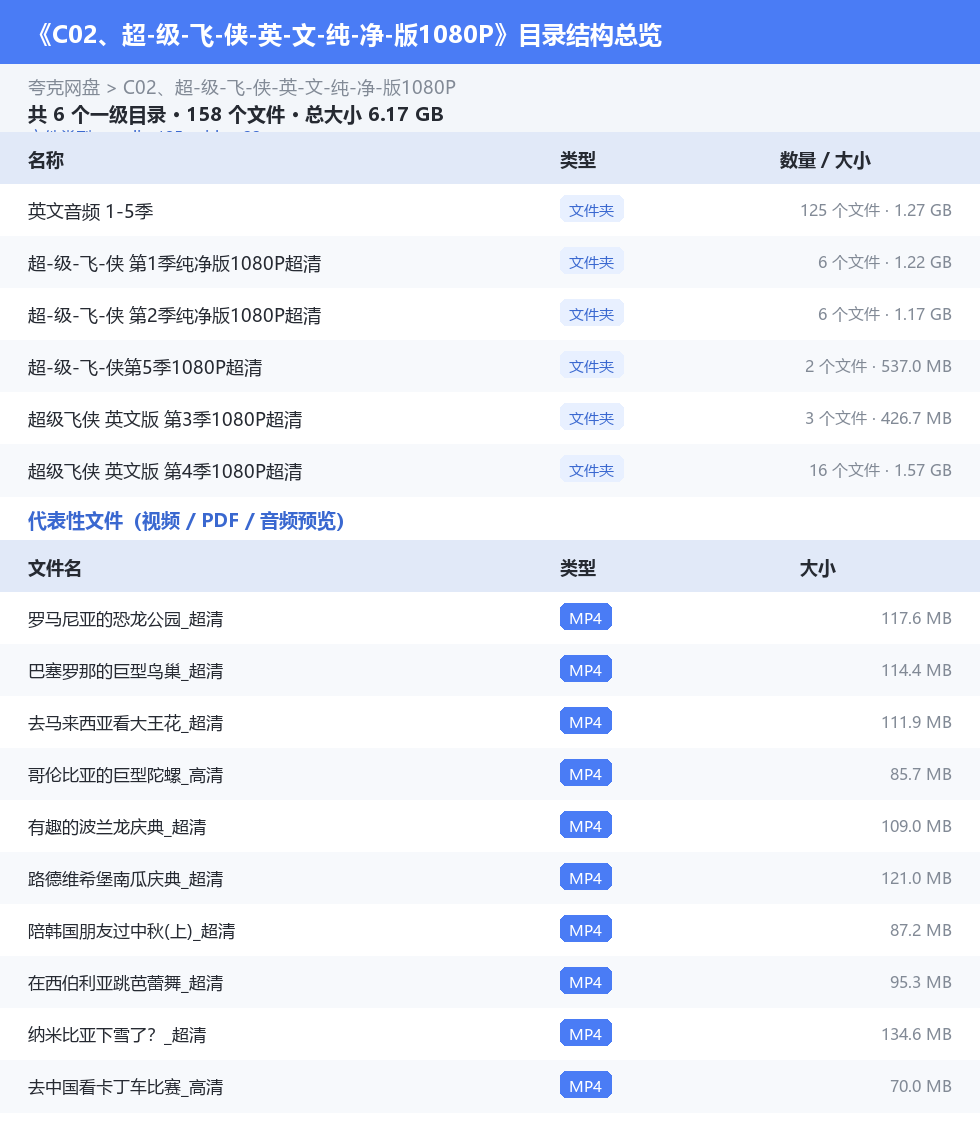
Task: Select file 哥伦比亚的巨型陀螺_高清
Action: click(490, 774)
